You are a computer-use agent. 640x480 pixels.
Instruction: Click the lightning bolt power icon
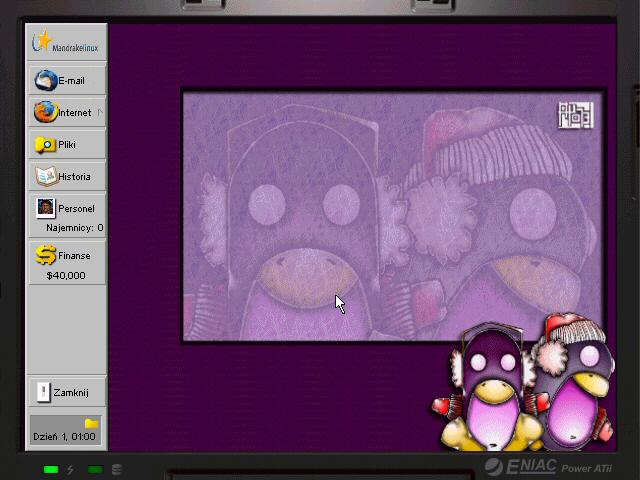click(x=71, y=469)
